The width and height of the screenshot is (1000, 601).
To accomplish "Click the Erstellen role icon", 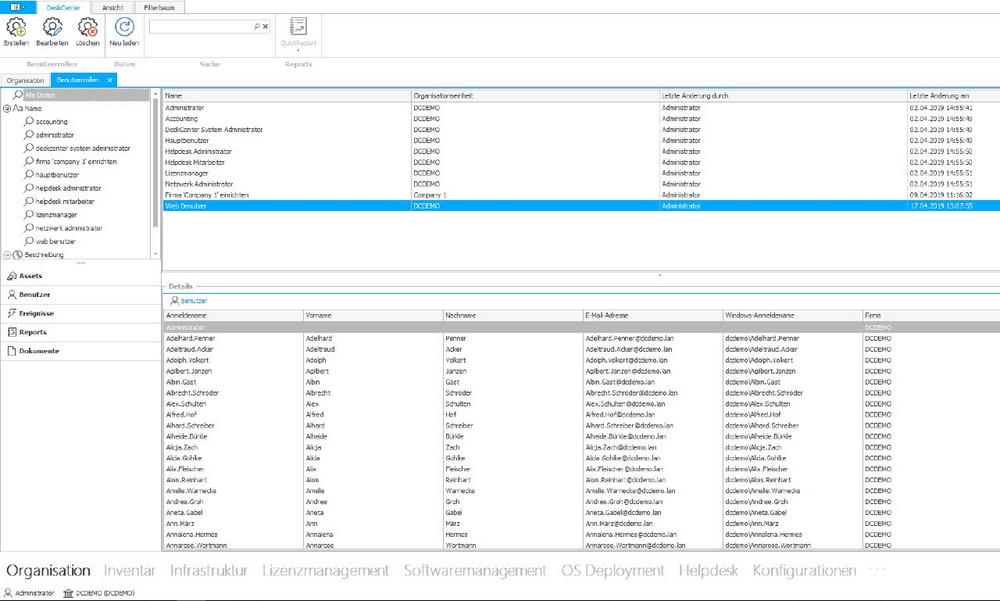I will (x=16, y=28).
